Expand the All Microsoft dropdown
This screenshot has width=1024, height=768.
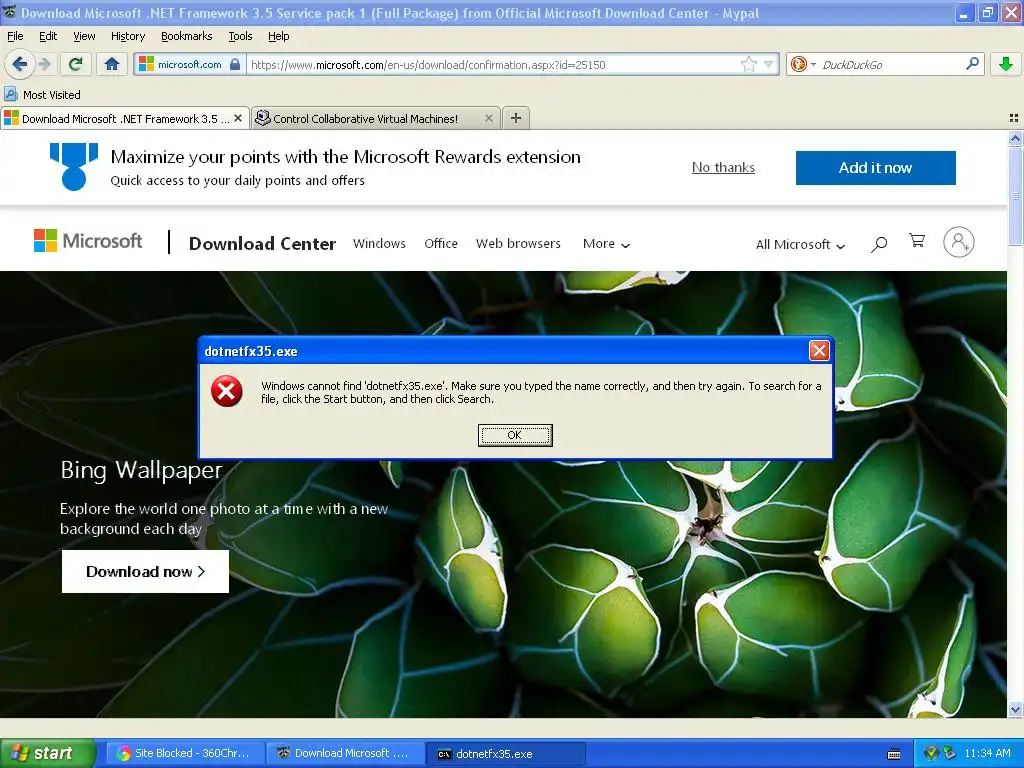(x=800, y=244)
